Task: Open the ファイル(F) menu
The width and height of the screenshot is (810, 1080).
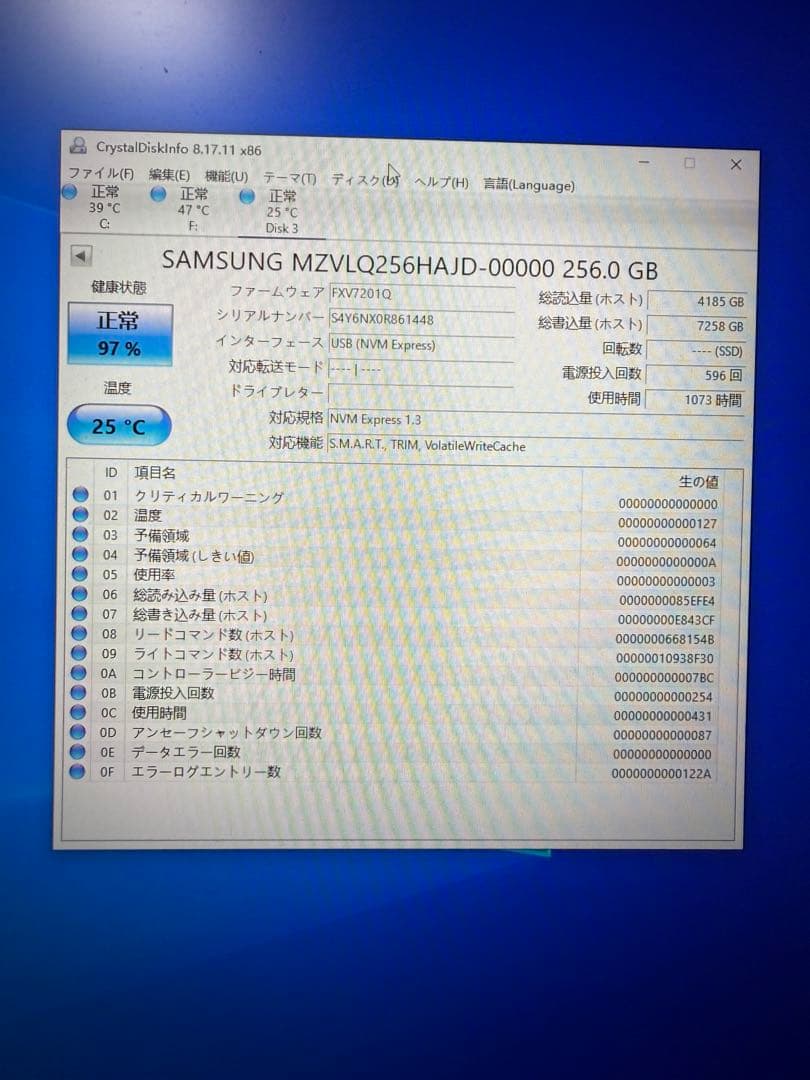Action: (x=101, y=174)
